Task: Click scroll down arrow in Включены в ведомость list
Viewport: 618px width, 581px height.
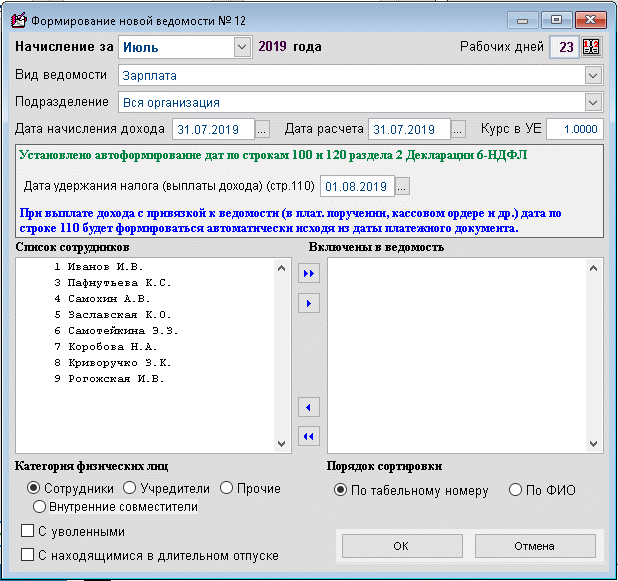Action: 594,443
